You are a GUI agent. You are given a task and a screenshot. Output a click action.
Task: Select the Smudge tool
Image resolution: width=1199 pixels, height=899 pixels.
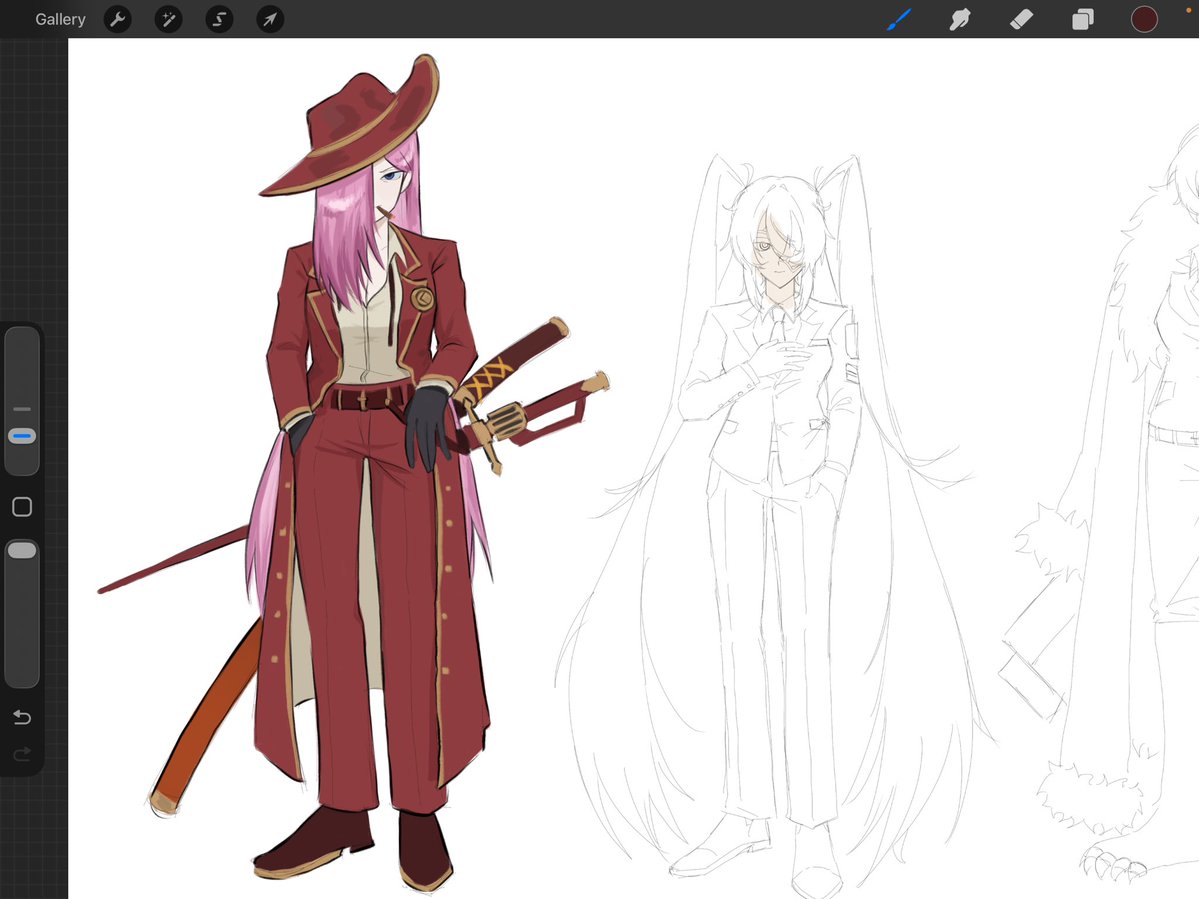point(960,19)
